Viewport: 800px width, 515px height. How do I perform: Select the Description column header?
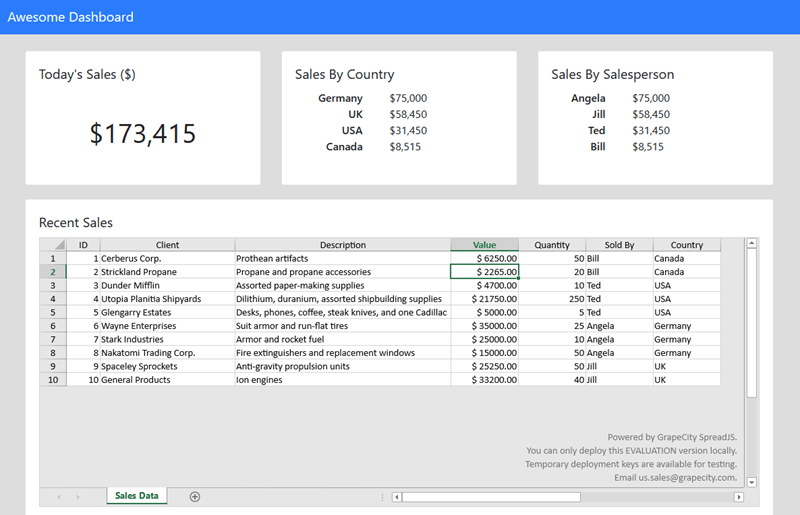tap(342, 244)
